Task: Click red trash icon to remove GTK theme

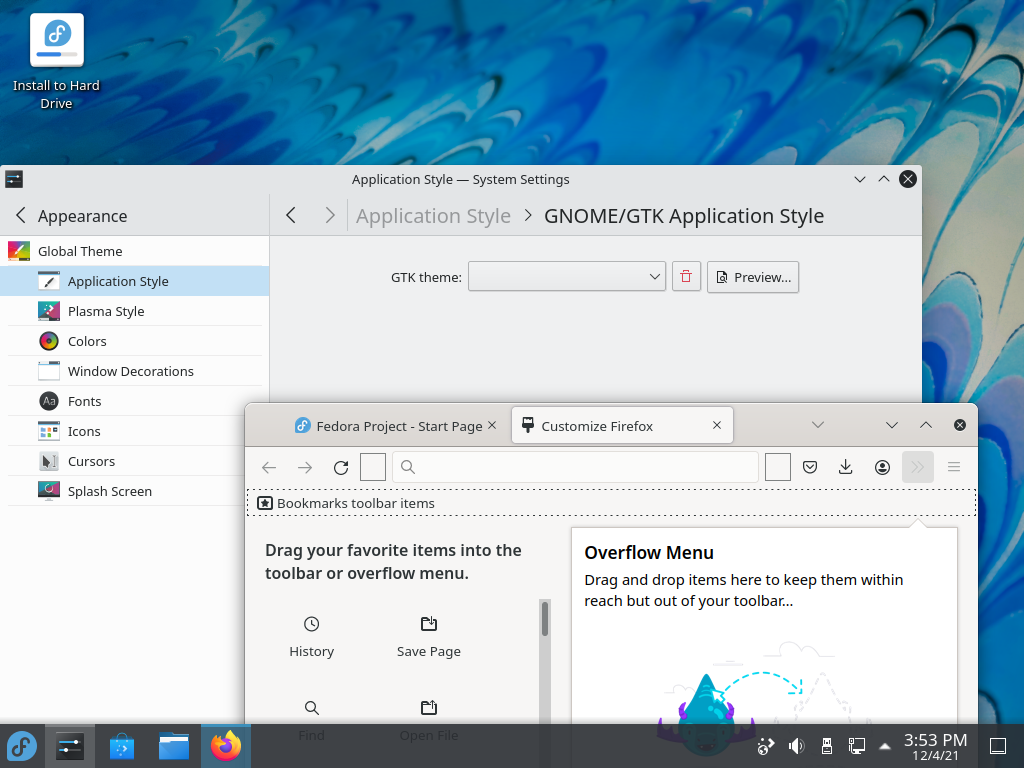Action: tap(686, 277)
